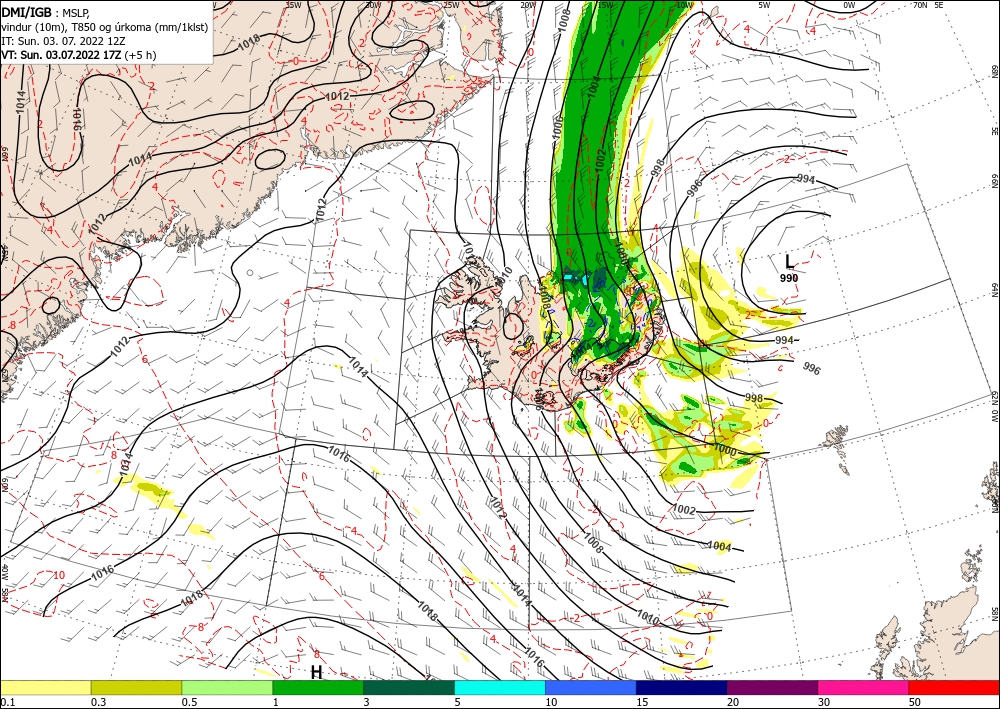Click the pink 30–50 legend swatch
This screenshot has height=709, width=1000.
click(x=864, y=687)
